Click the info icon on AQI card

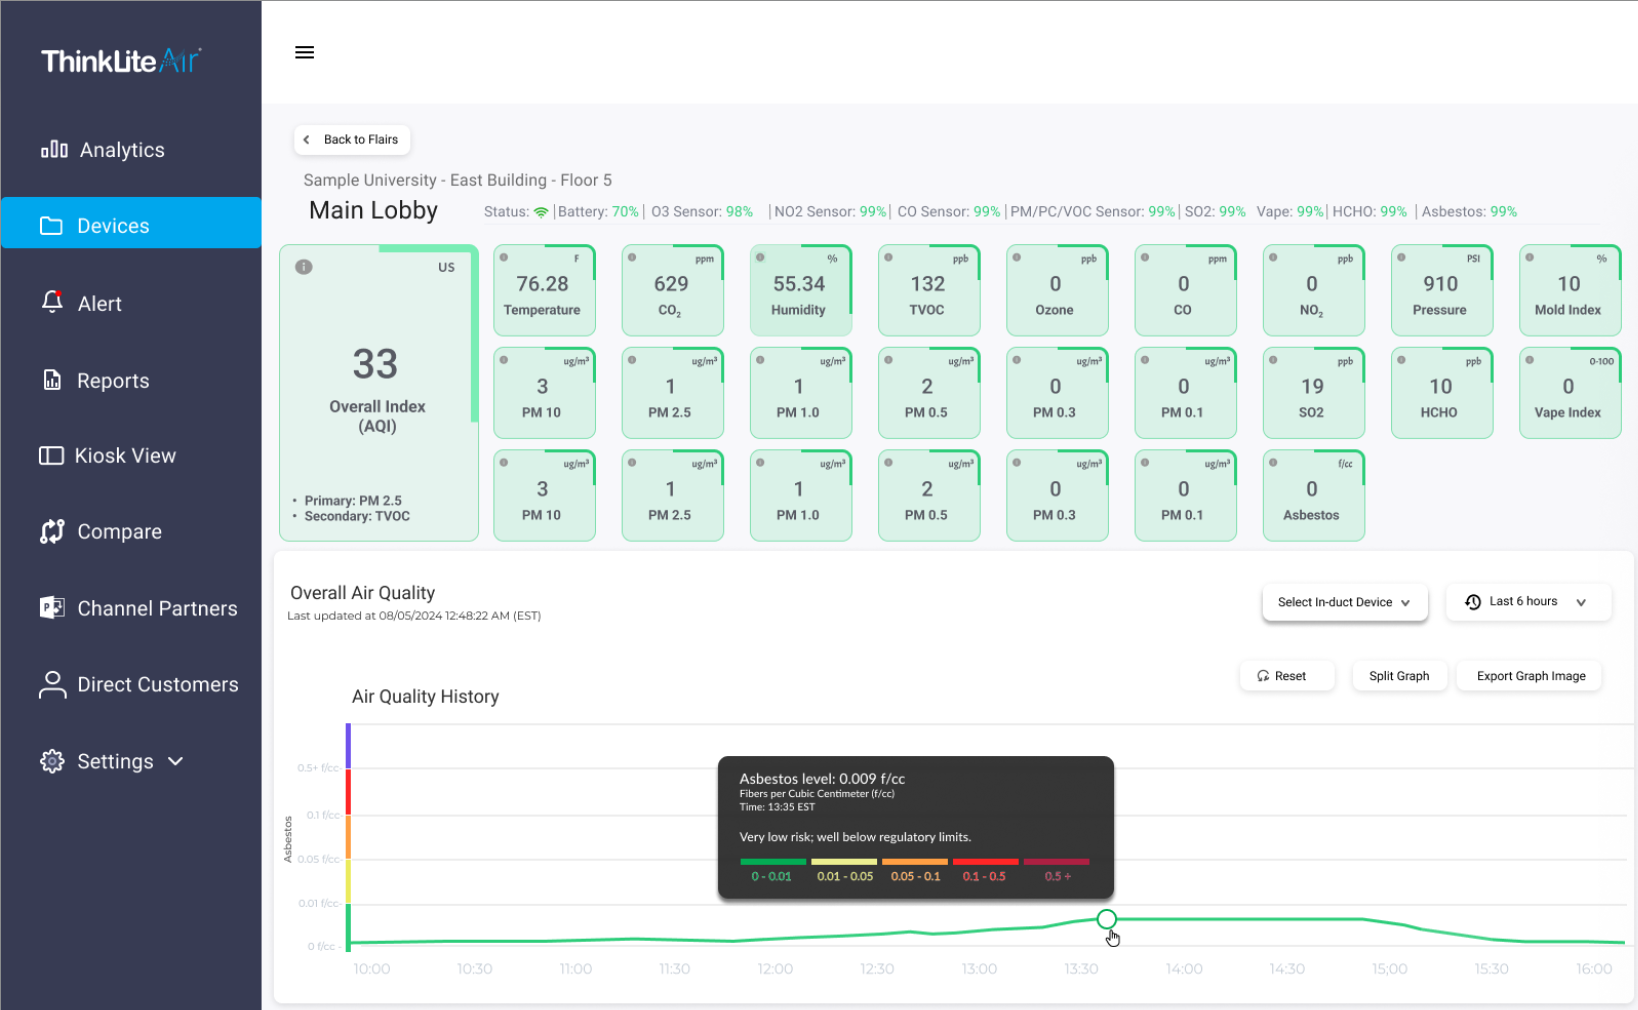304,267
